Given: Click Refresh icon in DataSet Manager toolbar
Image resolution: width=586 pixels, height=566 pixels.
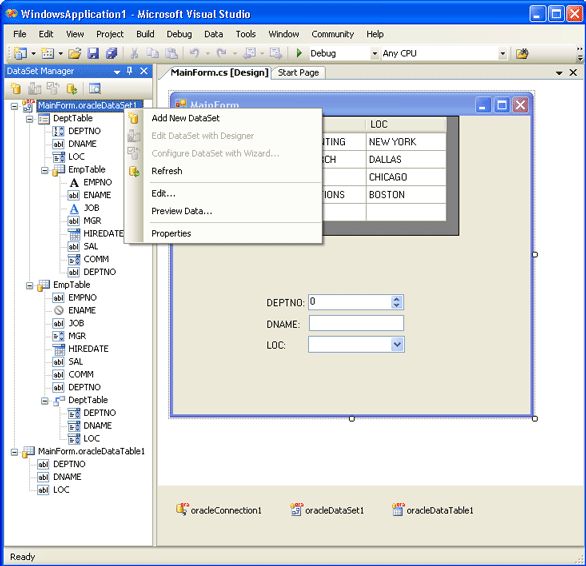Looking at the screenshot, I should tap(71, 89).
